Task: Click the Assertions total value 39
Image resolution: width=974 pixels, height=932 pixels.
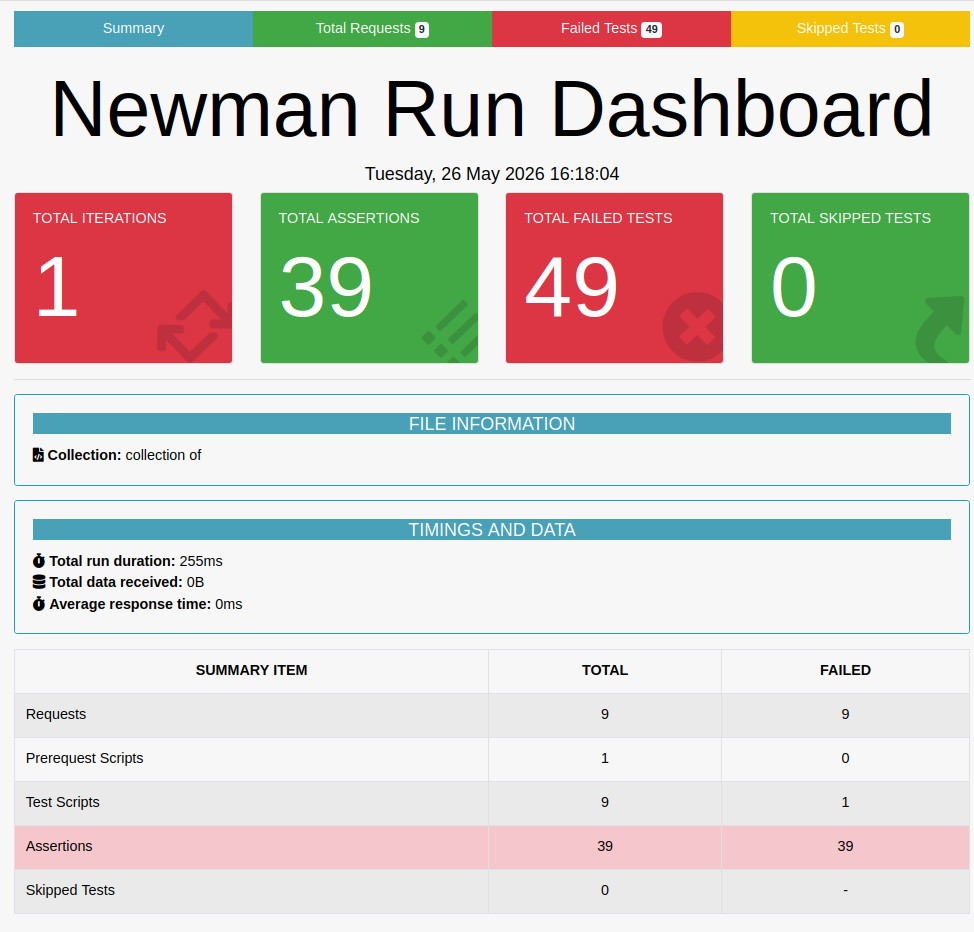Action: click(605, 846)
